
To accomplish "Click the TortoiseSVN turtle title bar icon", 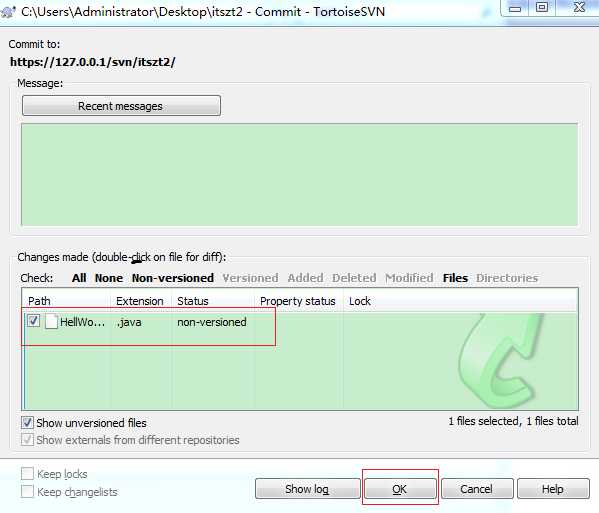I will [x=8, y=11].
